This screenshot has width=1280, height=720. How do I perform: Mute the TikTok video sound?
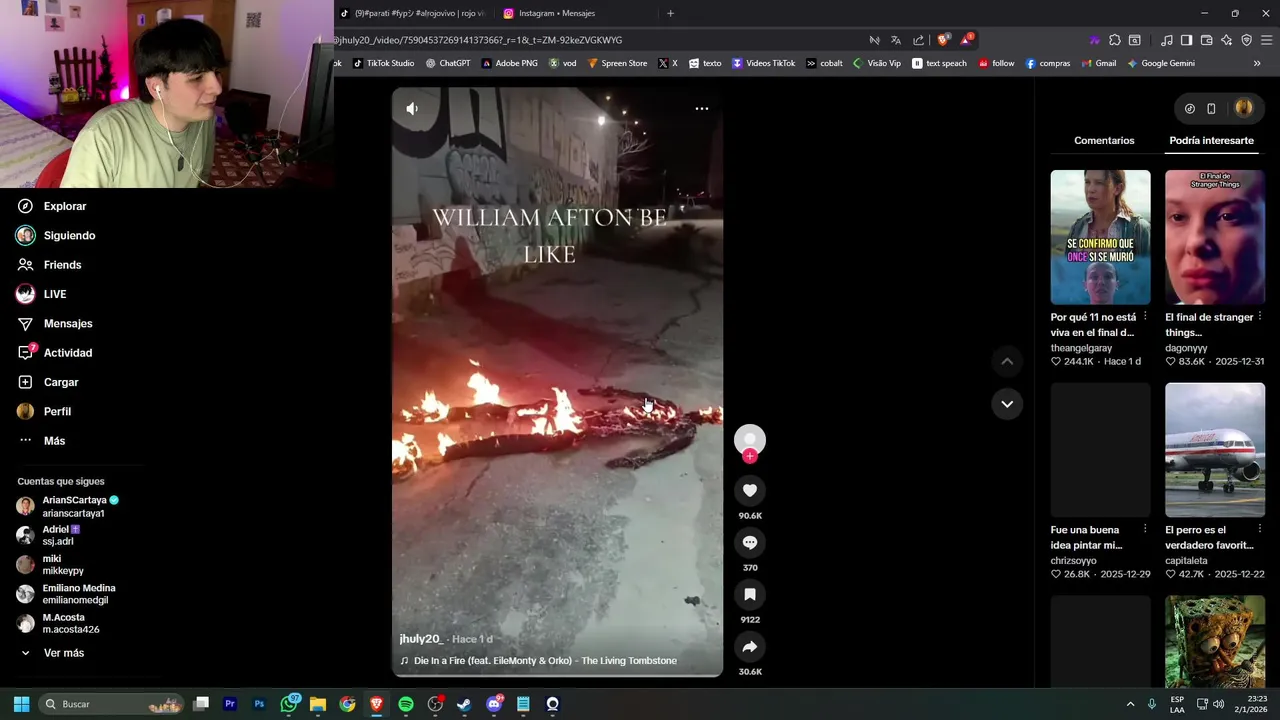(412, 108)
